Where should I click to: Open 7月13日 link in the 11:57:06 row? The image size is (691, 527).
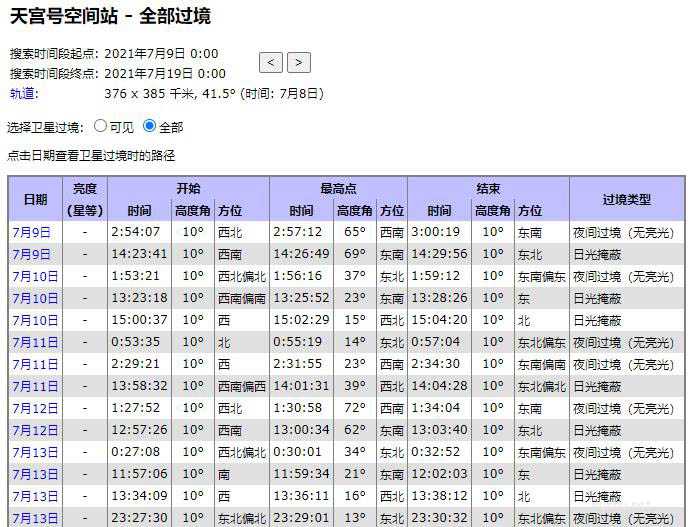35,475
